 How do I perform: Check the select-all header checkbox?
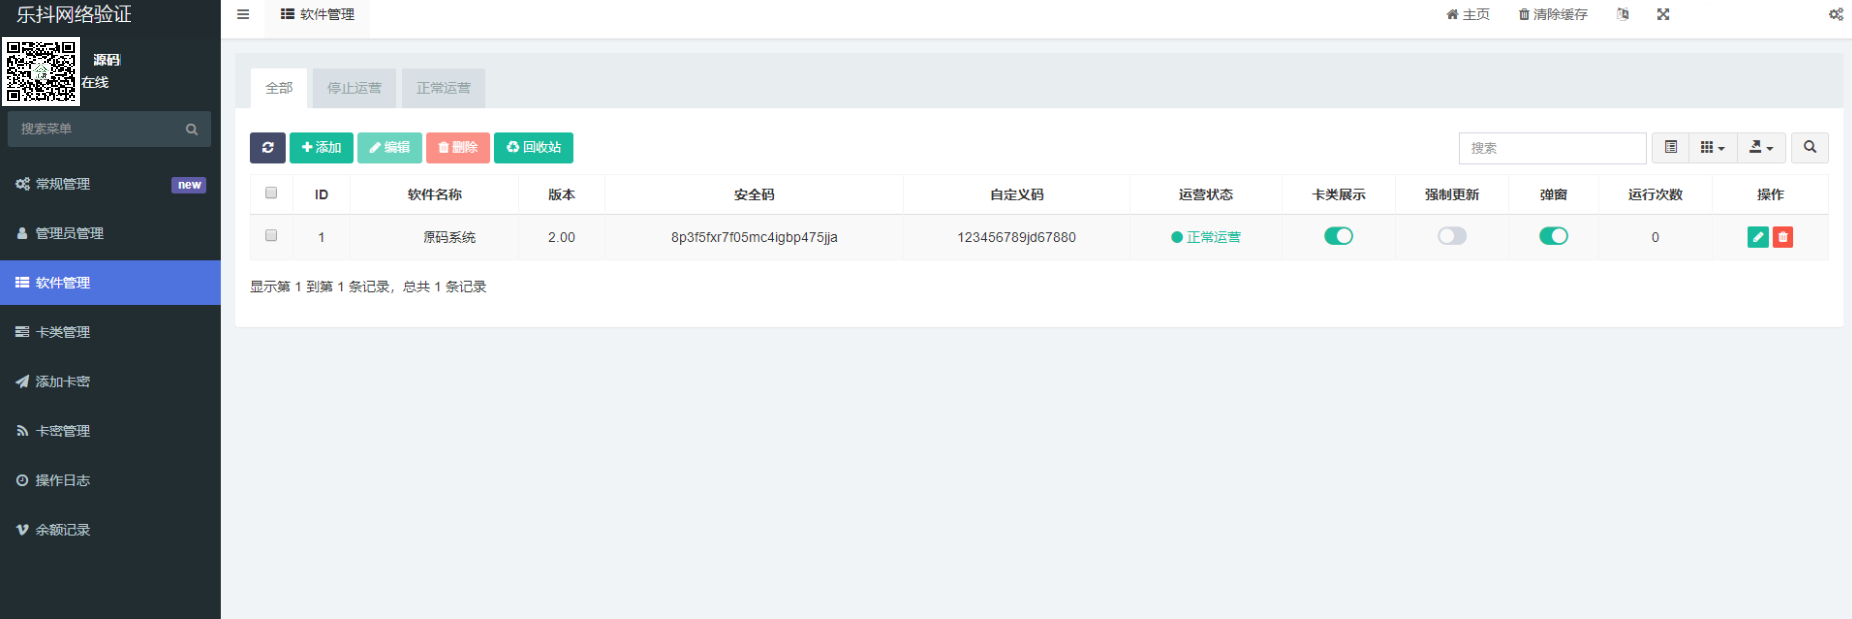(271, 193)
